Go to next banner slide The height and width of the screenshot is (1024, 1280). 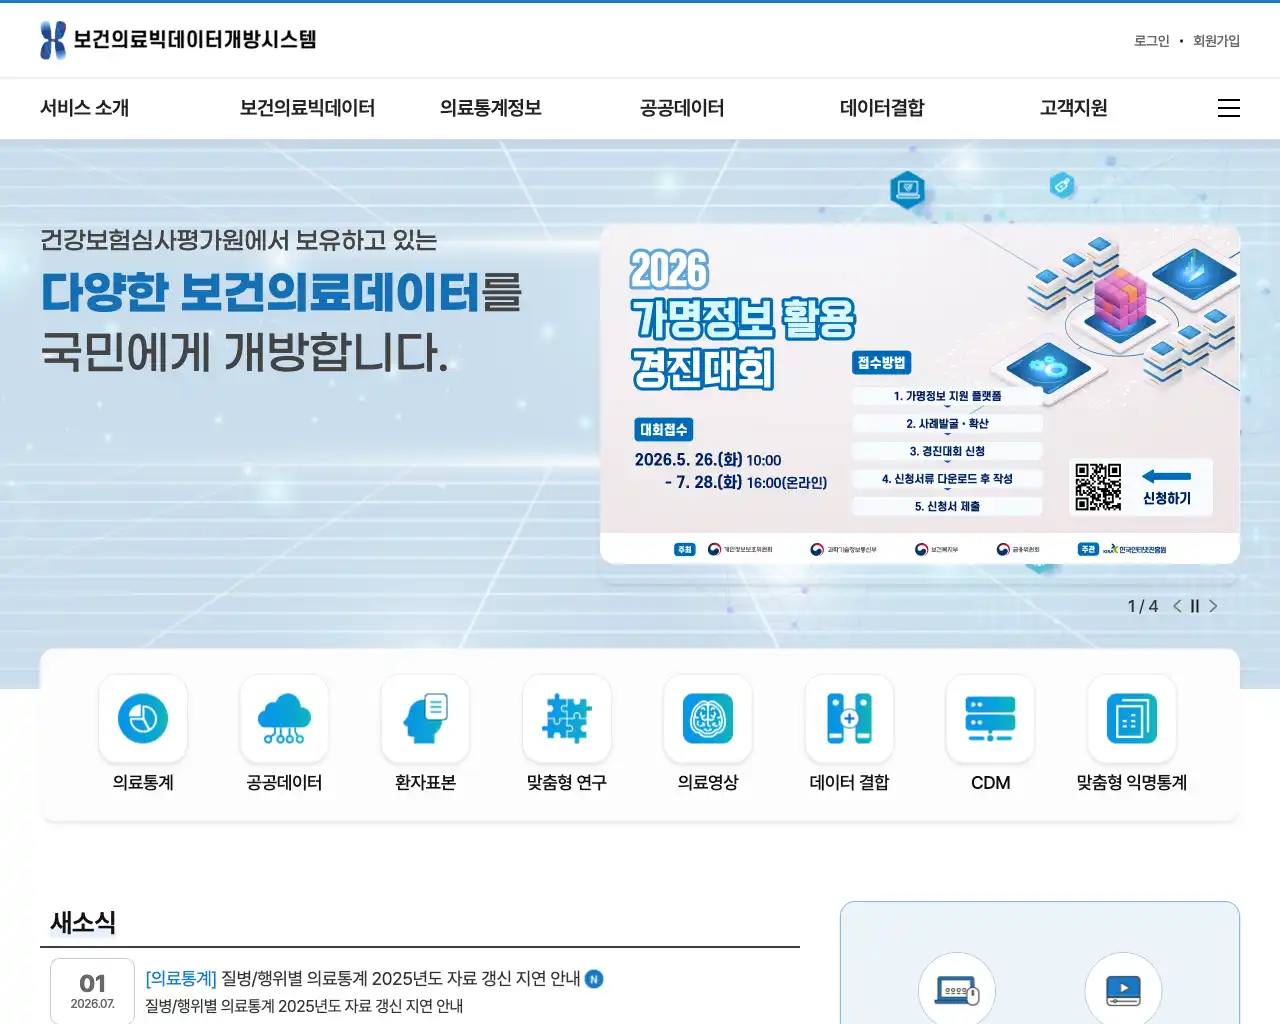pyautogui.click(x=1213, y=606)
